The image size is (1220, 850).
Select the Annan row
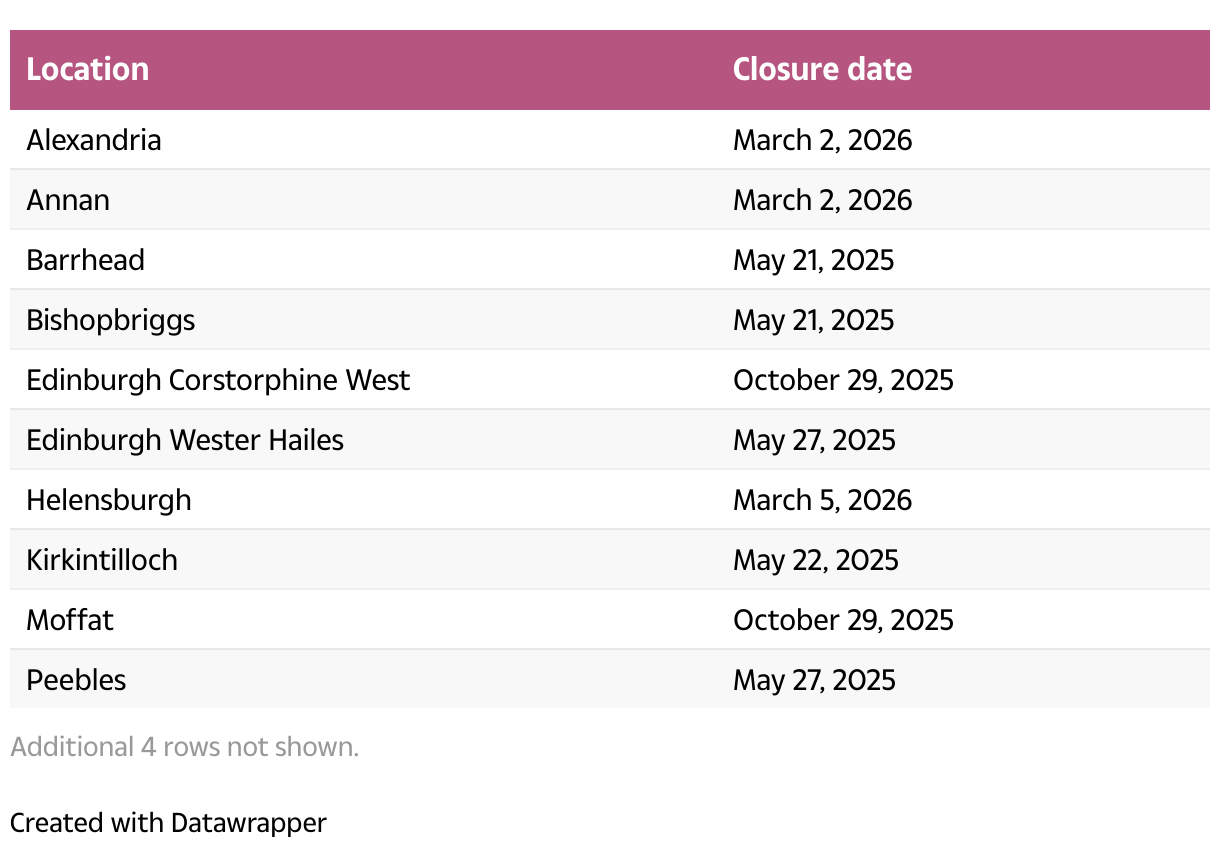click(x=610, y=199)
